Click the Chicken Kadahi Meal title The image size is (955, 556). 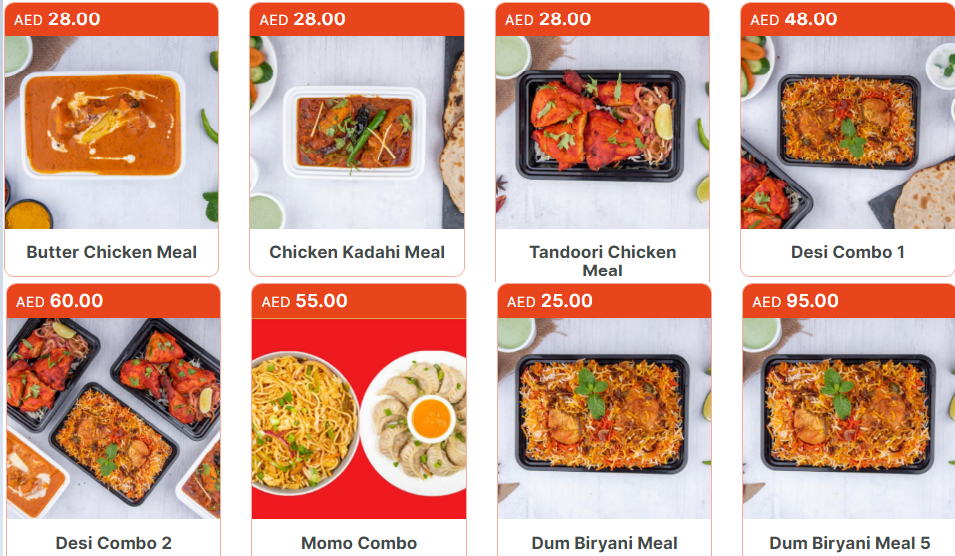[x=357, y=252]
